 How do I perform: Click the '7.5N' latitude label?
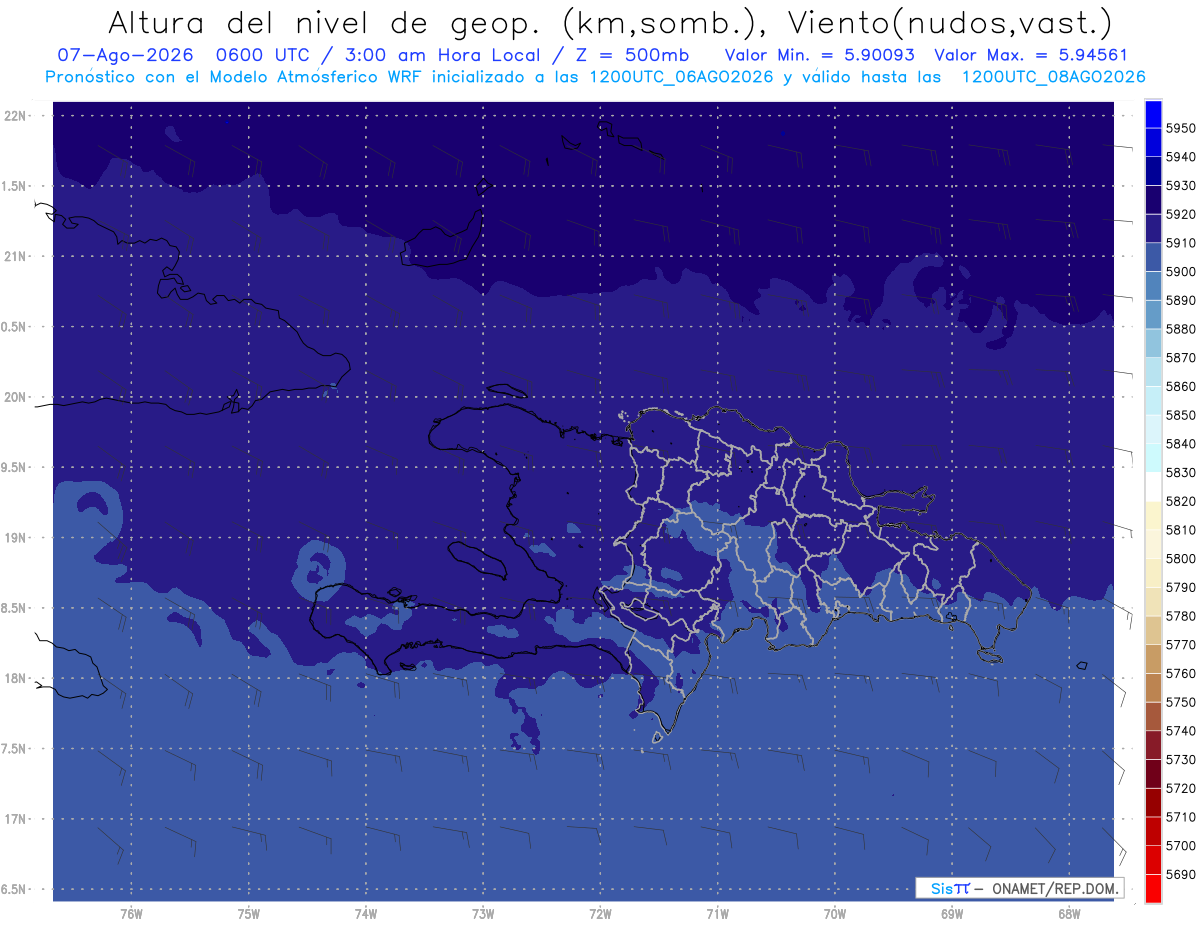click(x=14, y=749)
